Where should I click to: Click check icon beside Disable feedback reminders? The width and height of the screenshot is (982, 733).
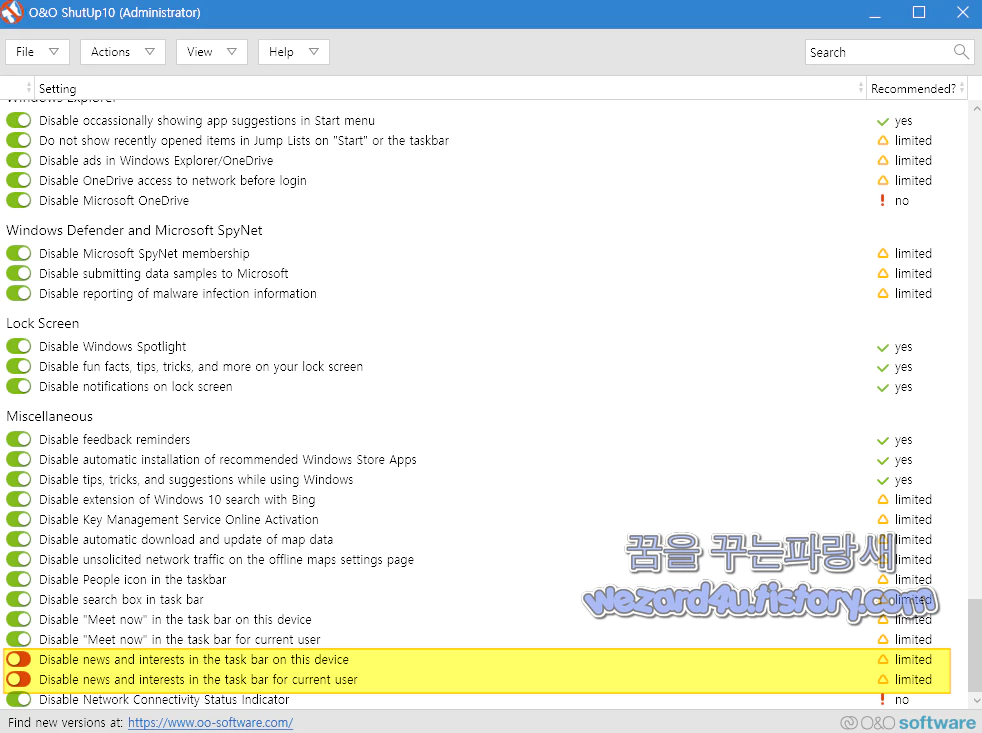(883, 440)
